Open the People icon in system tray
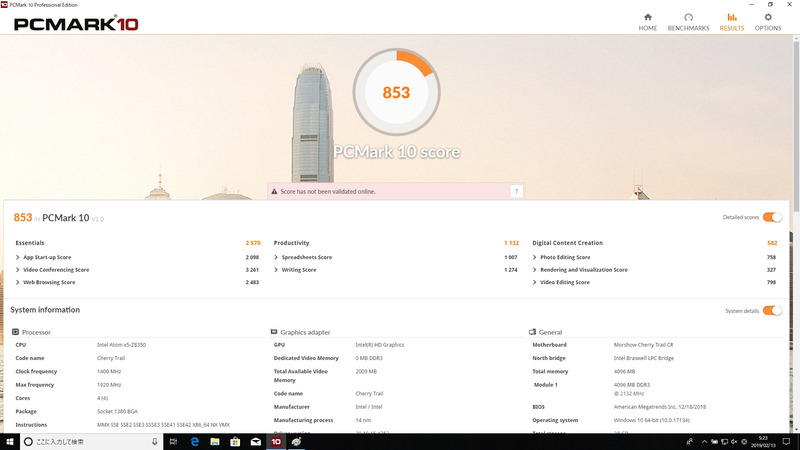Screen dimensions: 800x450 tap(690, 442)
